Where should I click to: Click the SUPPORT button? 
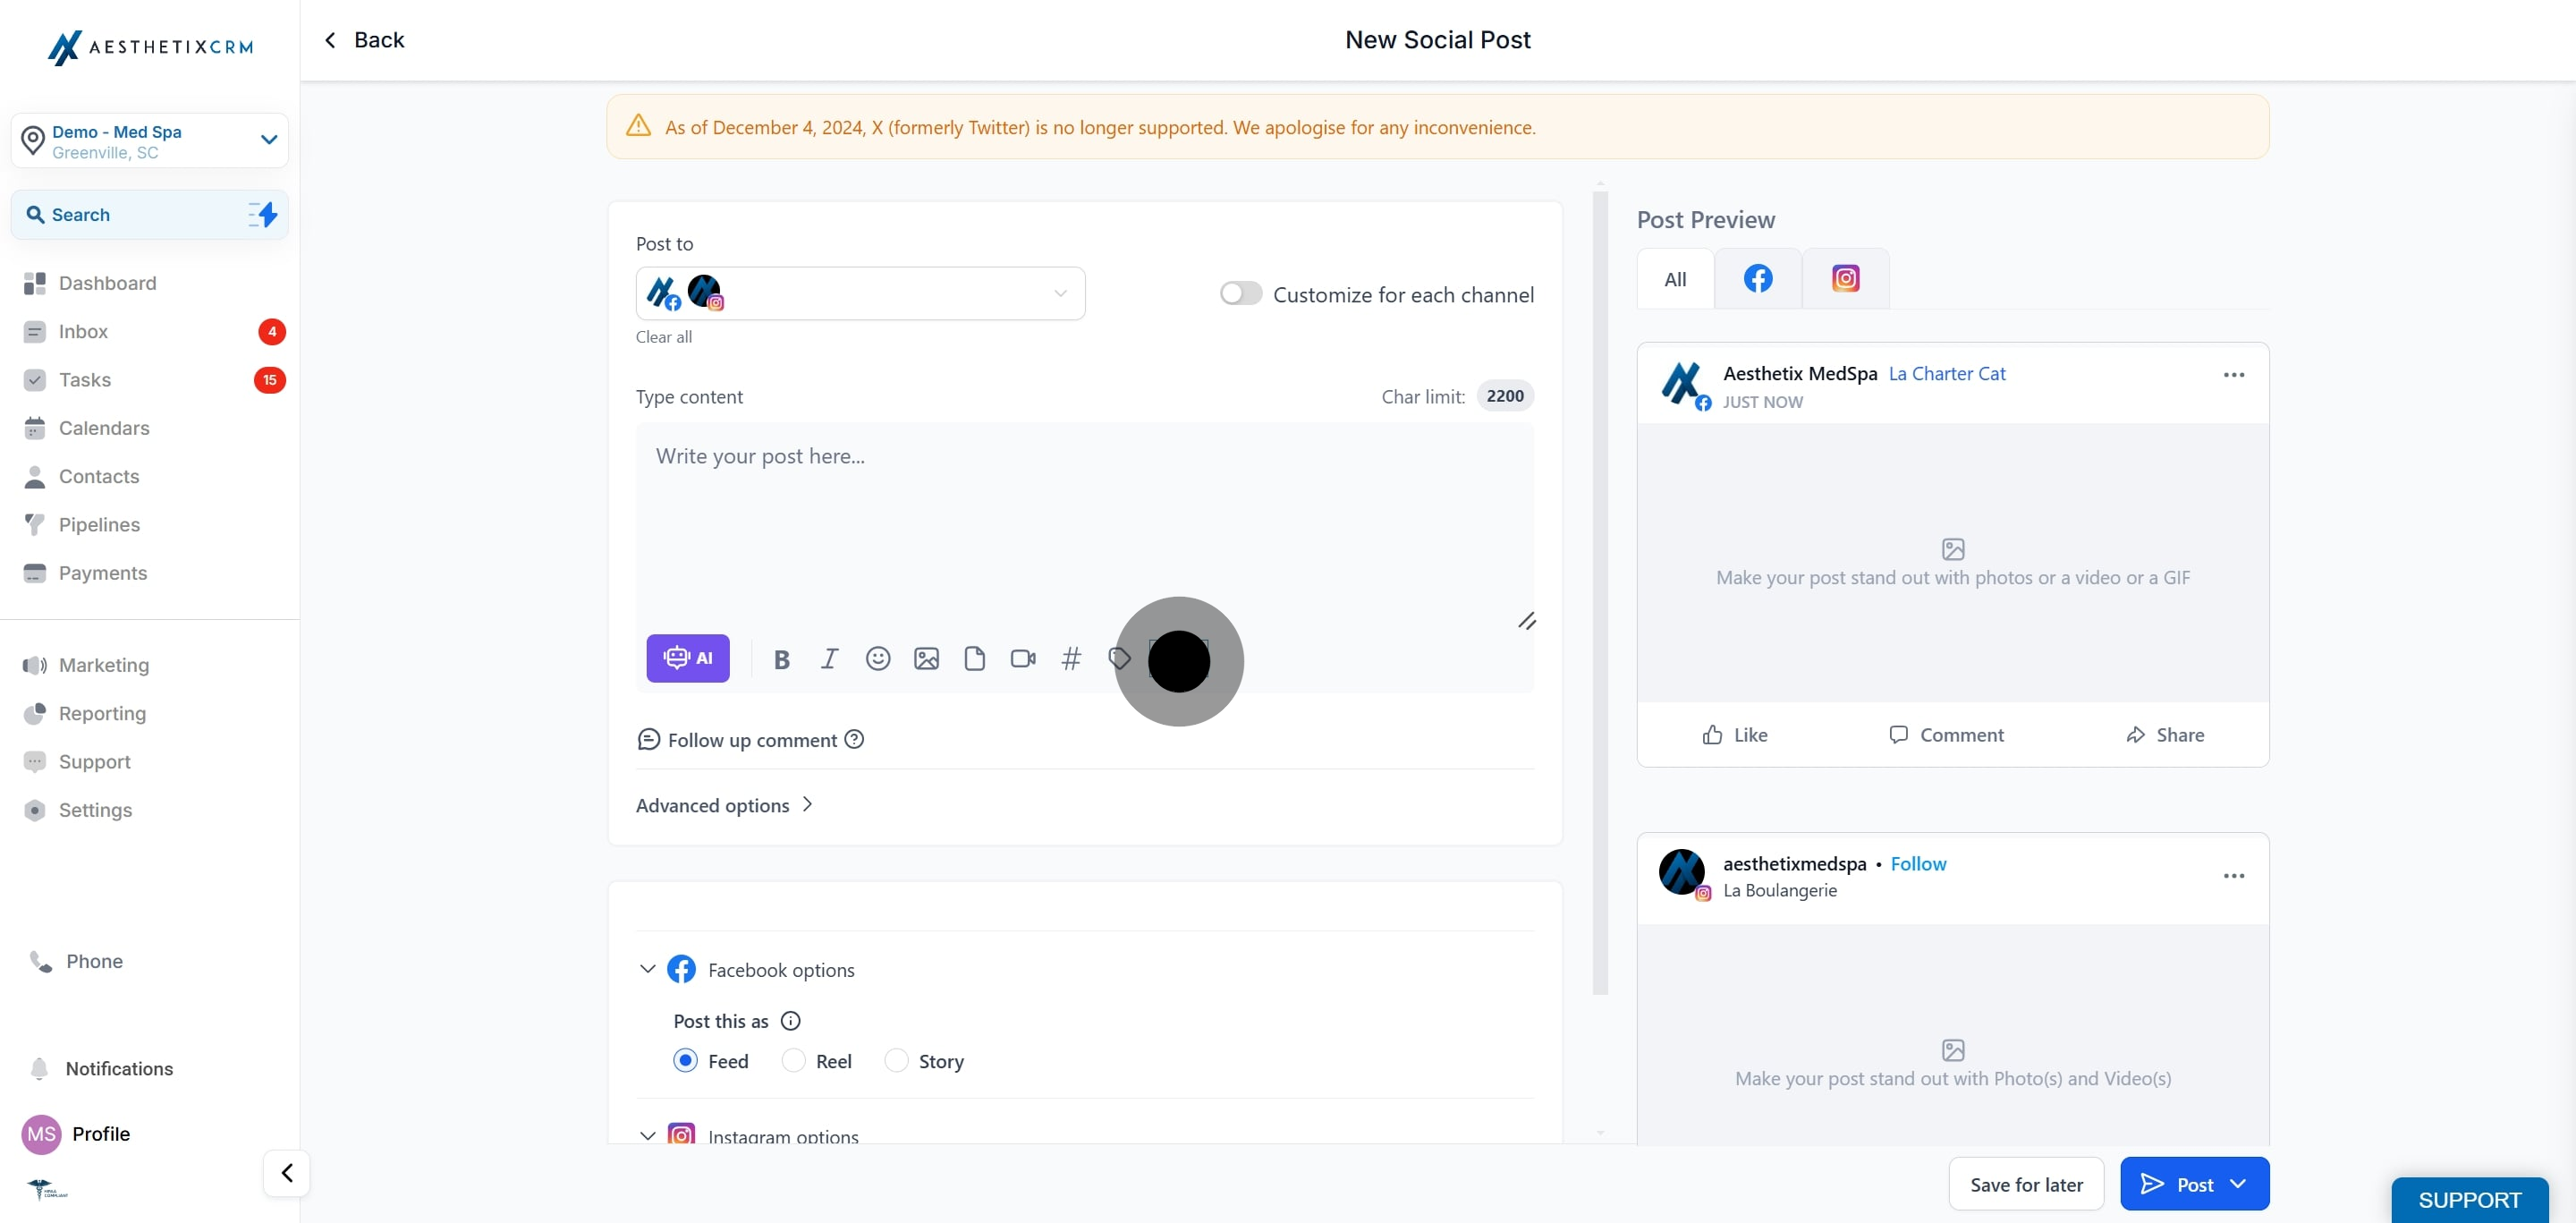[2469, 1199]
